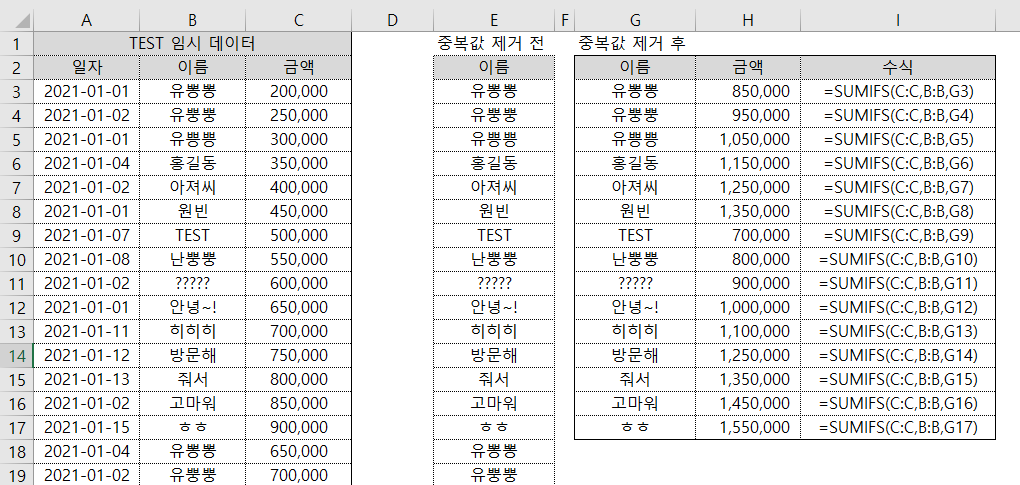Click 'TEST' in column G

point(635,235)
